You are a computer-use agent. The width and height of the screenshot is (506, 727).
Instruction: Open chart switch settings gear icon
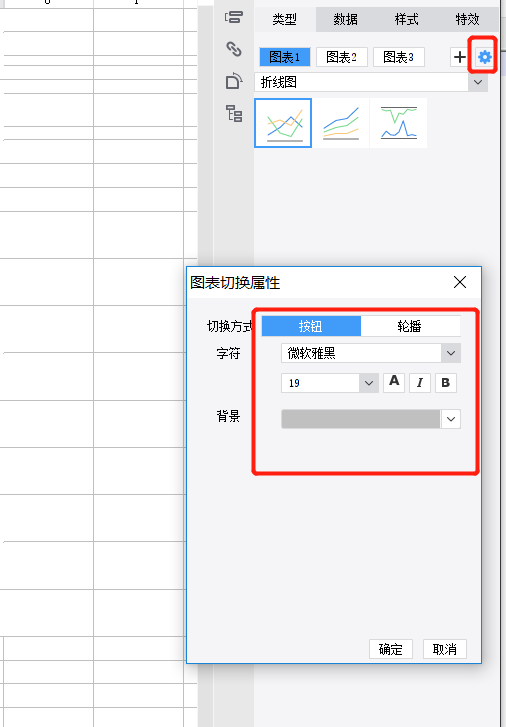point(484,57)
